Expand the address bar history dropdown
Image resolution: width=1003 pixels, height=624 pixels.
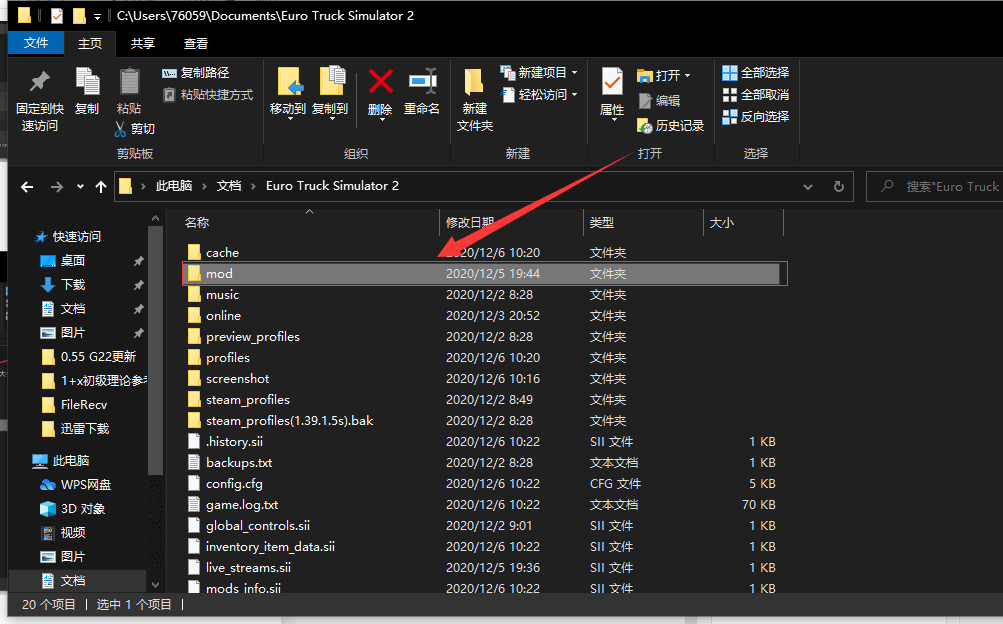[x=808, y=187]
